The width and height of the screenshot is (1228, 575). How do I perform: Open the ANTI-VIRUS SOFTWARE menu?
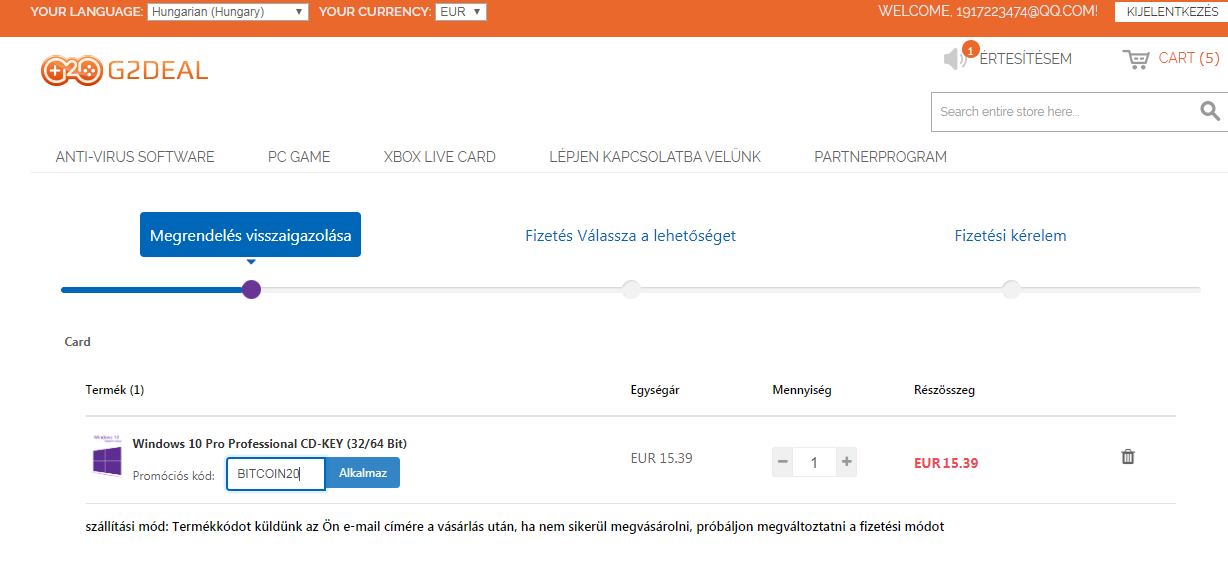135,157
